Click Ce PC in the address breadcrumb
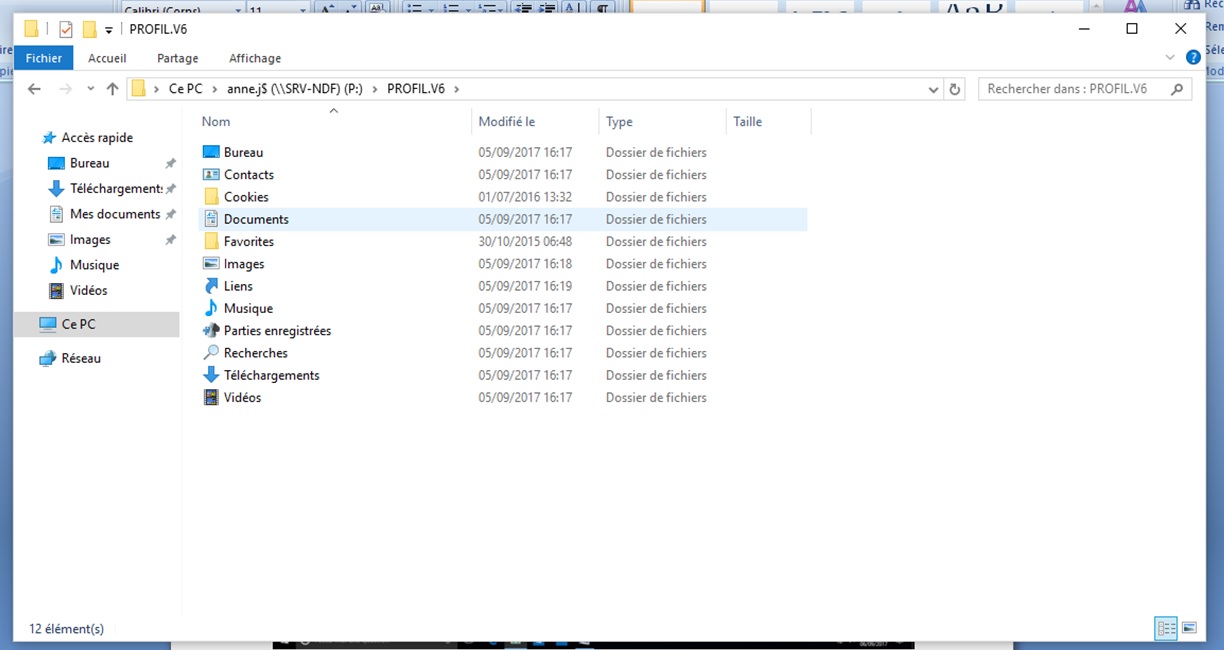Screen dimensions: 1224x650 pyautogui.click(x=185, y=89)
